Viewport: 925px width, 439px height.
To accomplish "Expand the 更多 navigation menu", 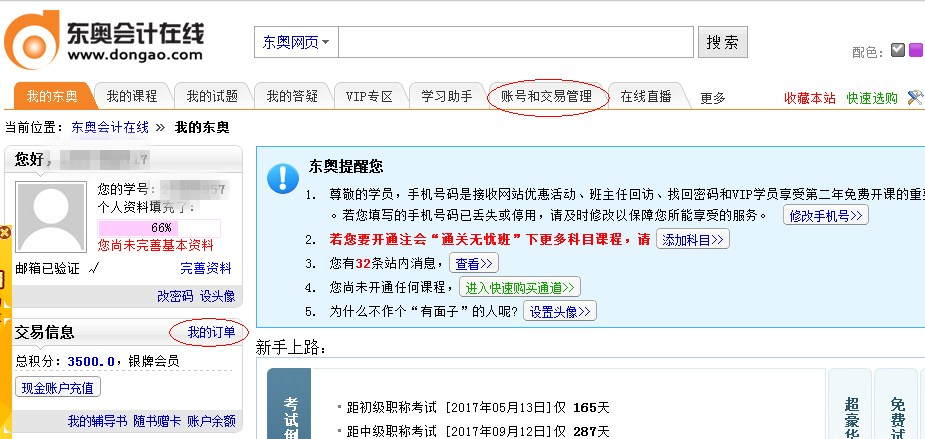I will [x=712, y=98].
